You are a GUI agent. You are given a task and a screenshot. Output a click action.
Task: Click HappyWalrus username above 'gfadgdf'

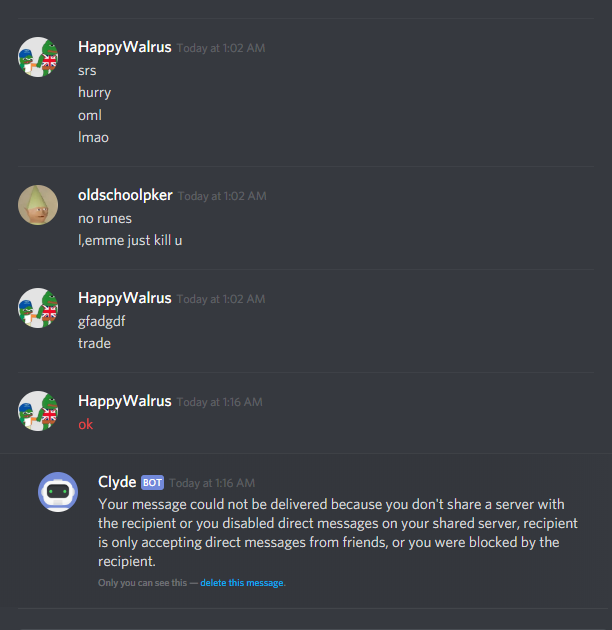[x=125, y=298]
